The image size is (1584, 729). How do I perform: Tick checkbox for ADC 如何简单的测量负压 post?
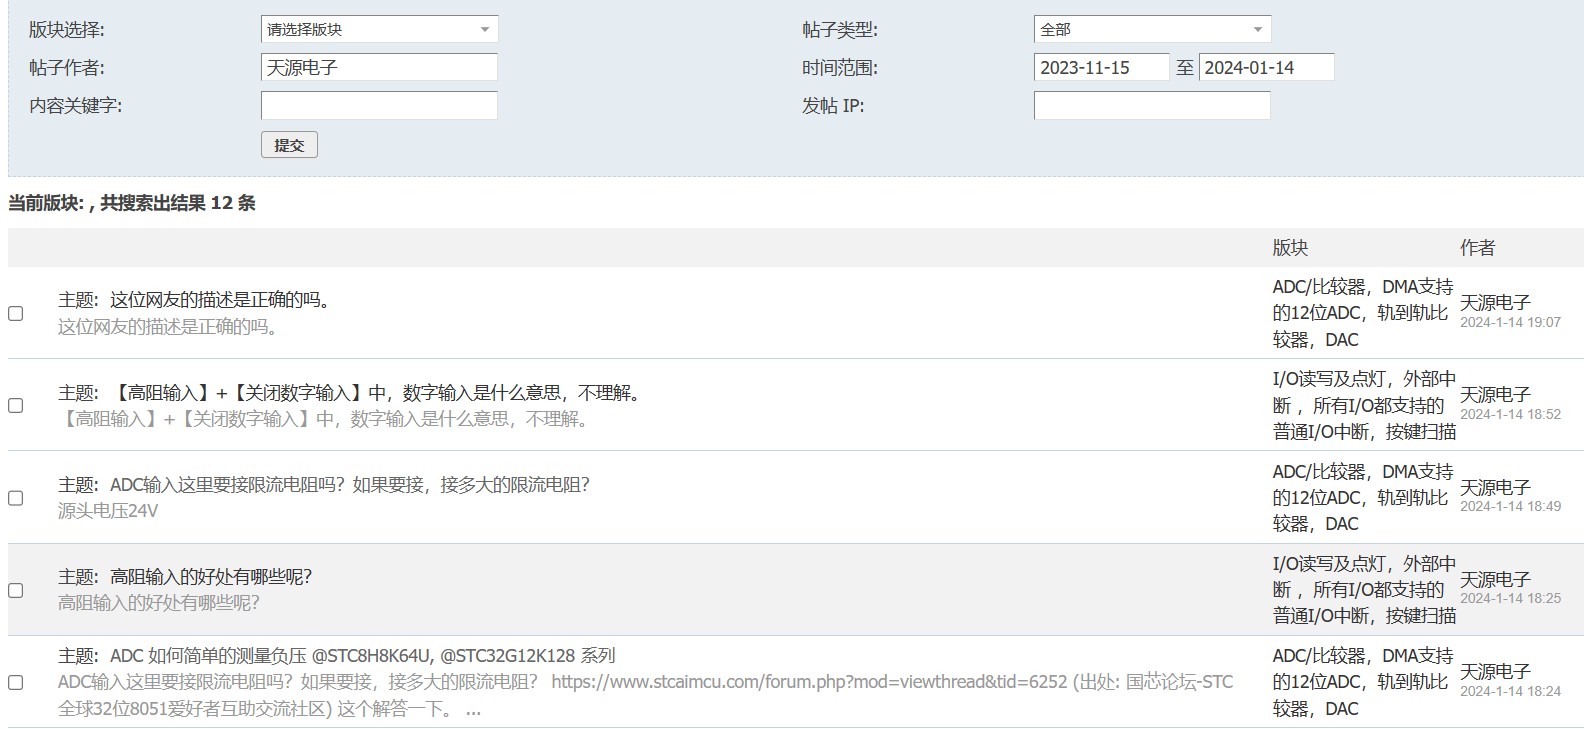(16, 682)
